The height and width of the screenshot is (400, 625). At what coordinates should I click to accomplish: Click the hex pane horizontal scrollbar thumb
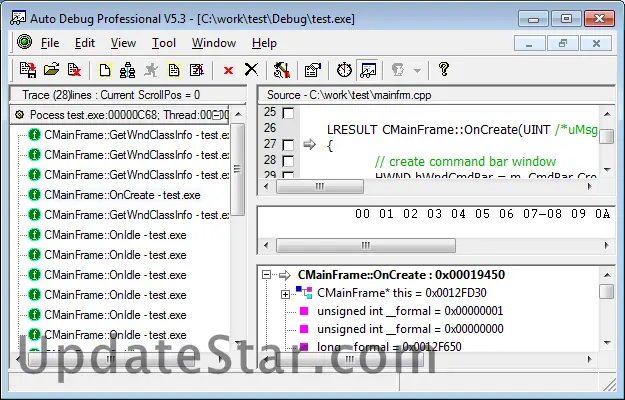(366, 245)
